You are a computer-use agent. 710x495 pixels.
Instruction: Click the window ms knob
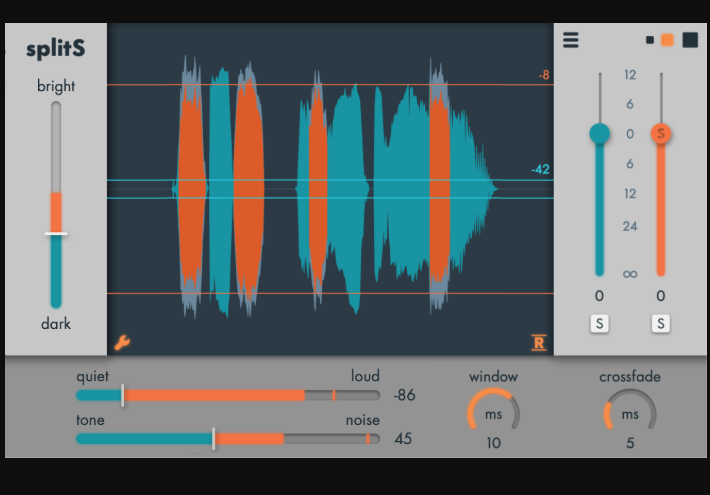(493, 413)
